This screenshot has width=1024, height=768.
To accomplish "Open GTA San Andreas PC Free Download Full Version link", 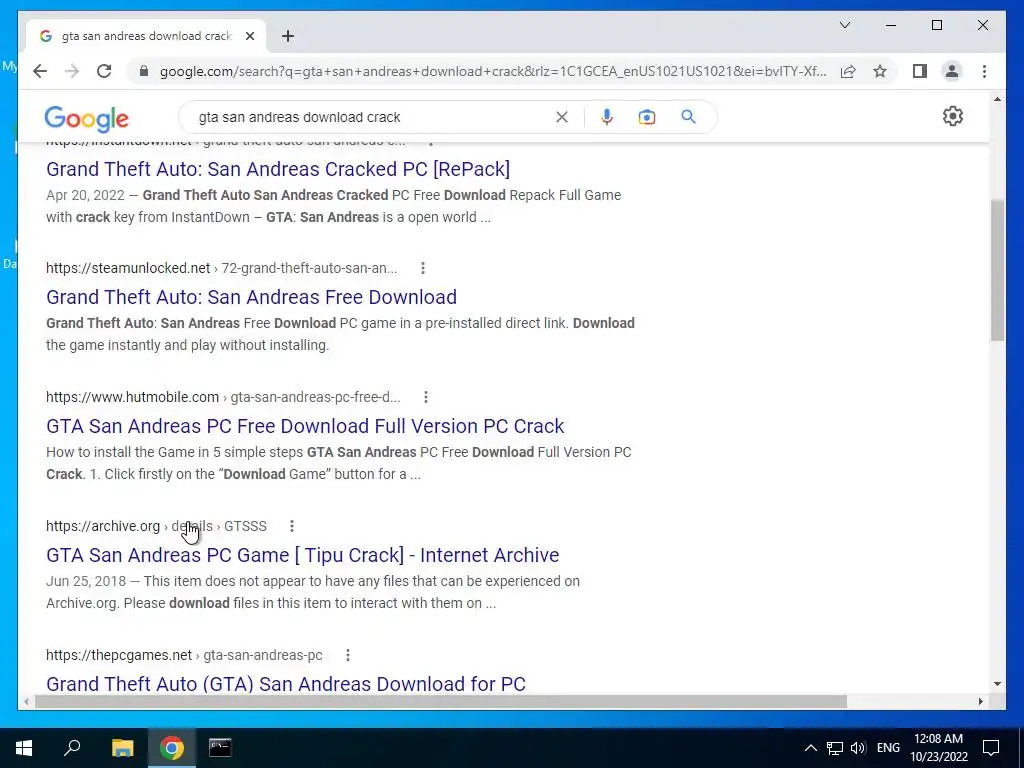I will coord(305,426).
